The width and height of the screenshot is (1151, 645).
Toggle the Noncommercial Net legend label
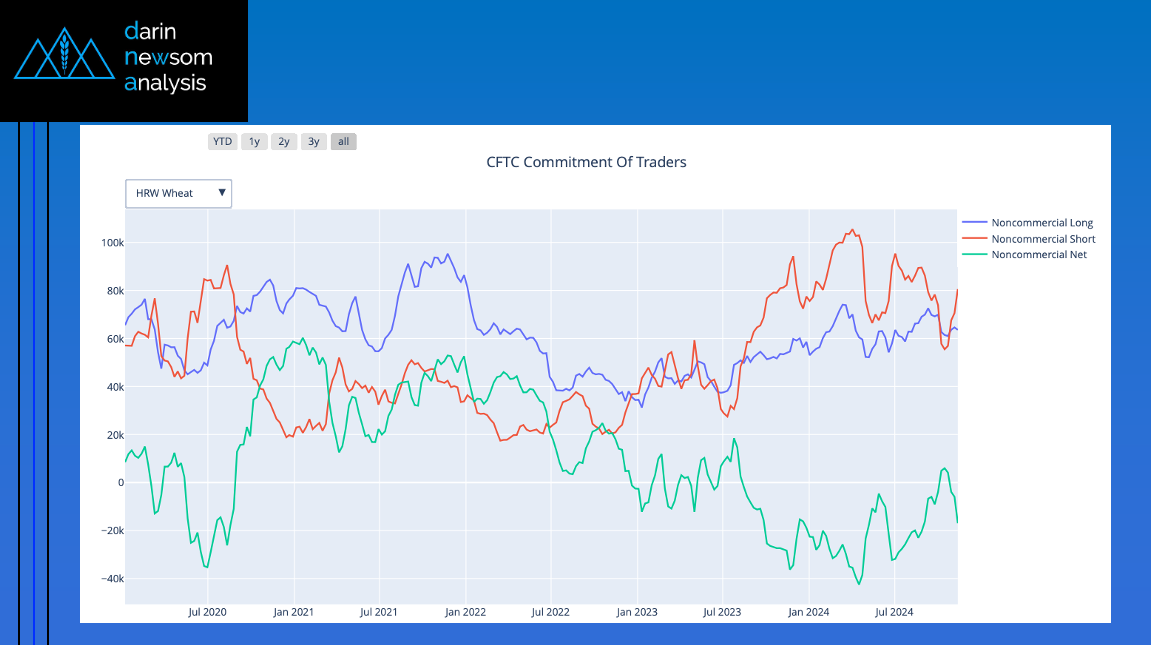tap(1038, 255)
